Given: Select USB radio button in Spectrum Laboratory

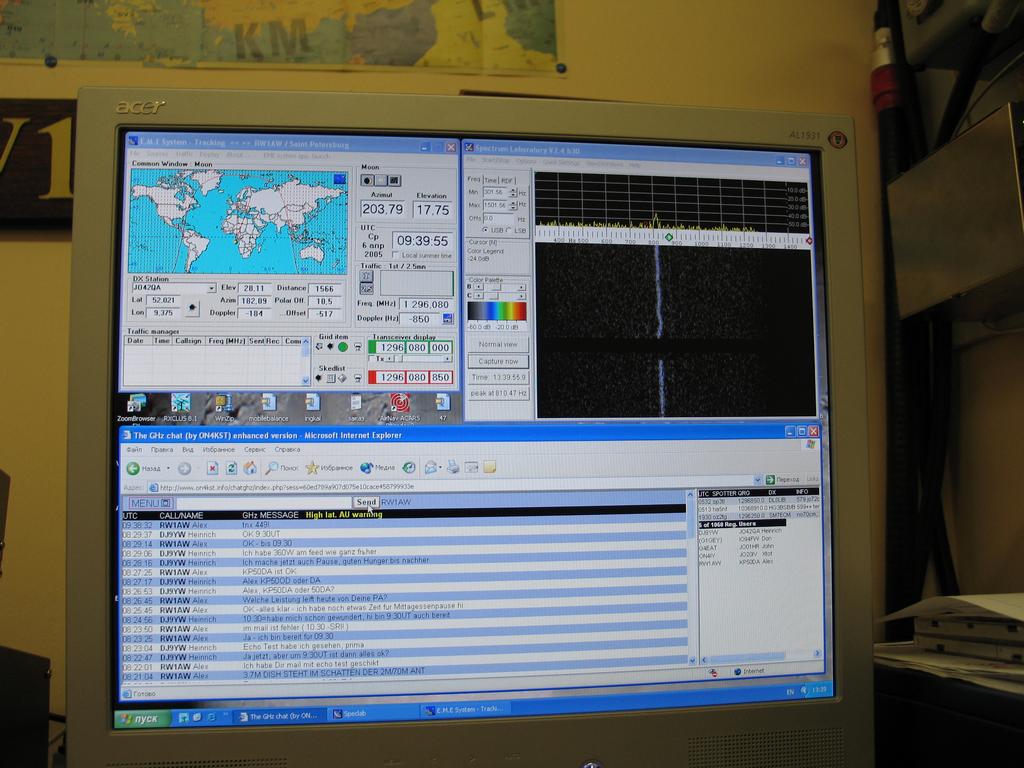Looking at the screenshot, I should click(485, 231).
